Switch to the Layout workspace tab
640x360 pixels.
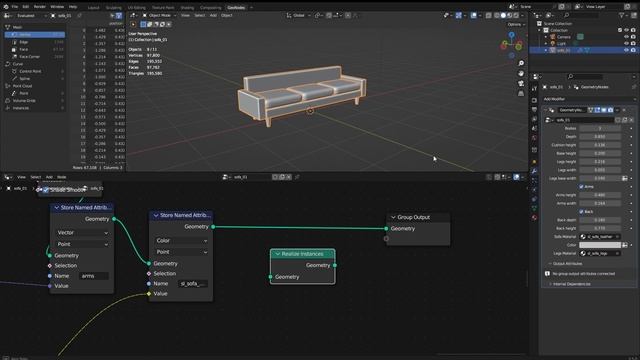pyautogui.click(x=93, y=7)
